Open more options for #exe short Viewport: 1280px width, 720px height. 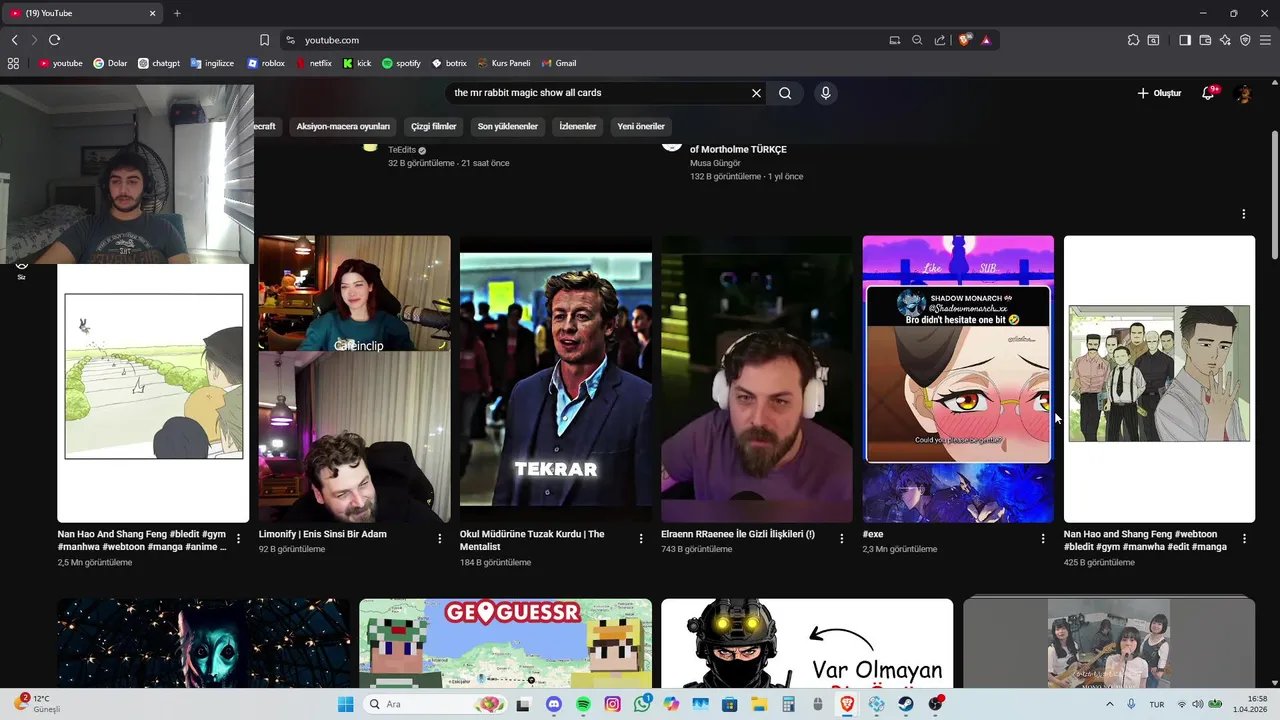click(1043, 538)
